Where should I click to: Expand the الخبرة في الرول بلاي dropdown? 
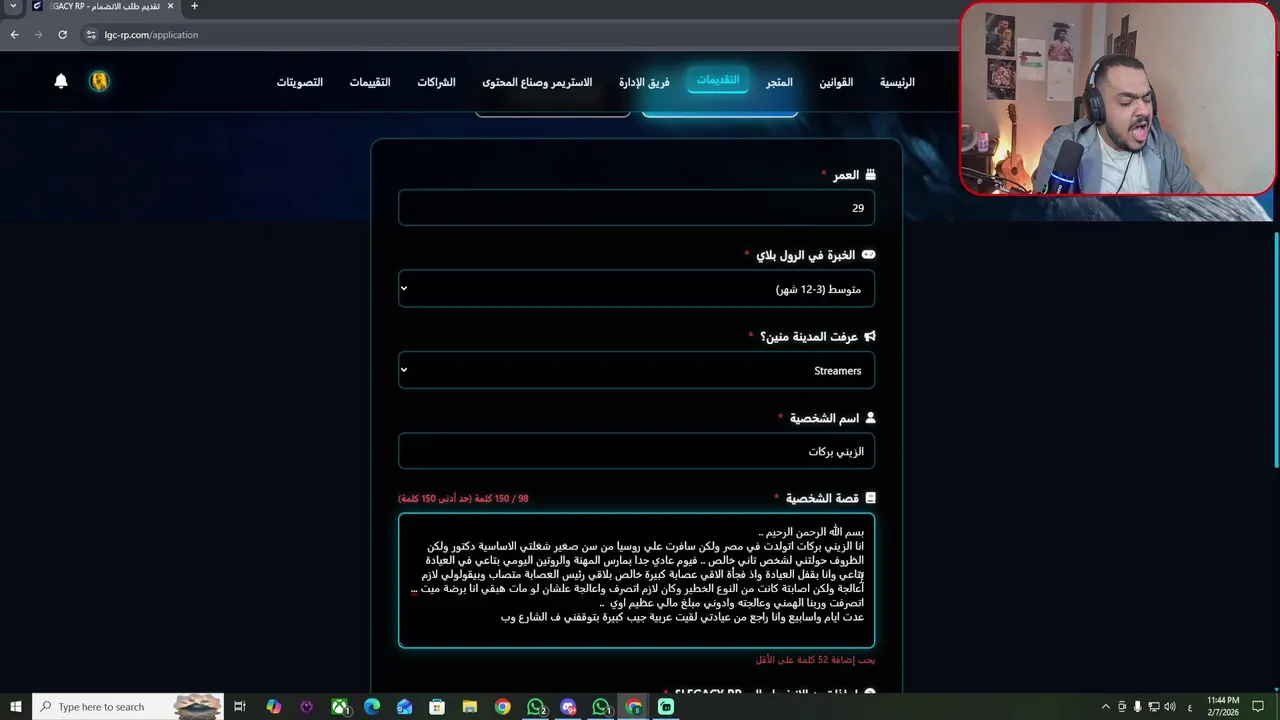point(636,289)
